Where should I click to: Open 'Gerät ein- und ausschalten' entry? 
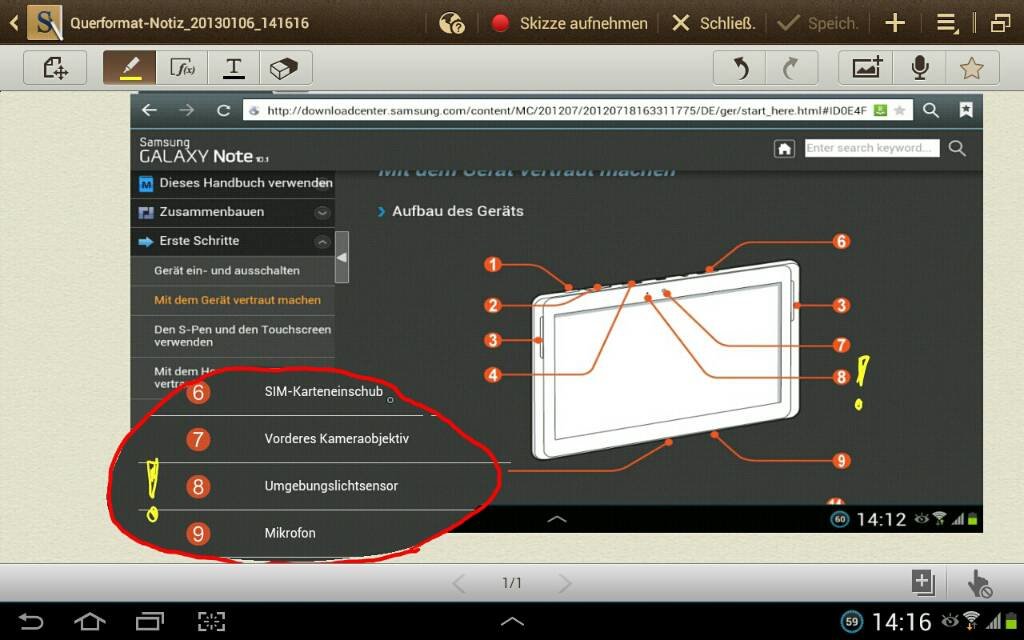pos(233,270)
